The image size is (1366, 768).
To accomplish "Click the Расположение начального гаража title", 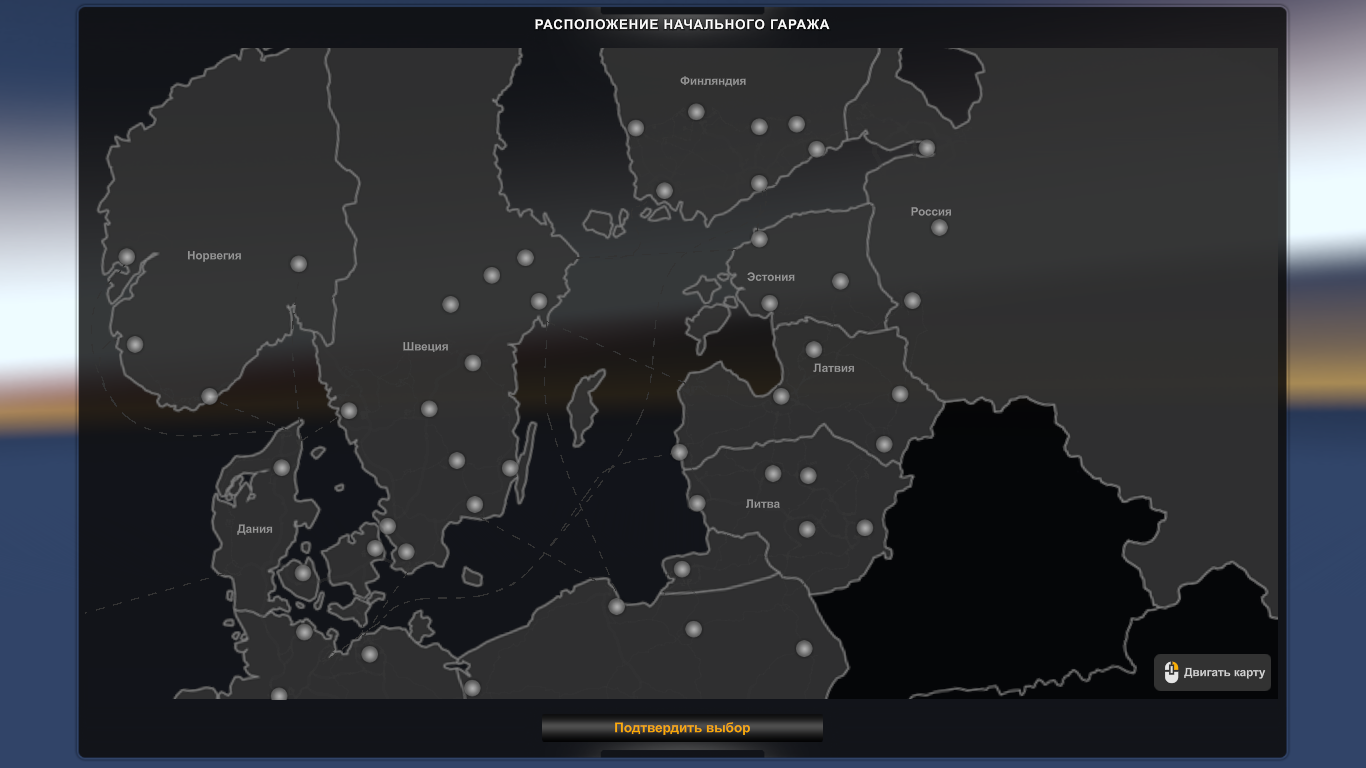I will pyautogui.click(x=682, y=24).
